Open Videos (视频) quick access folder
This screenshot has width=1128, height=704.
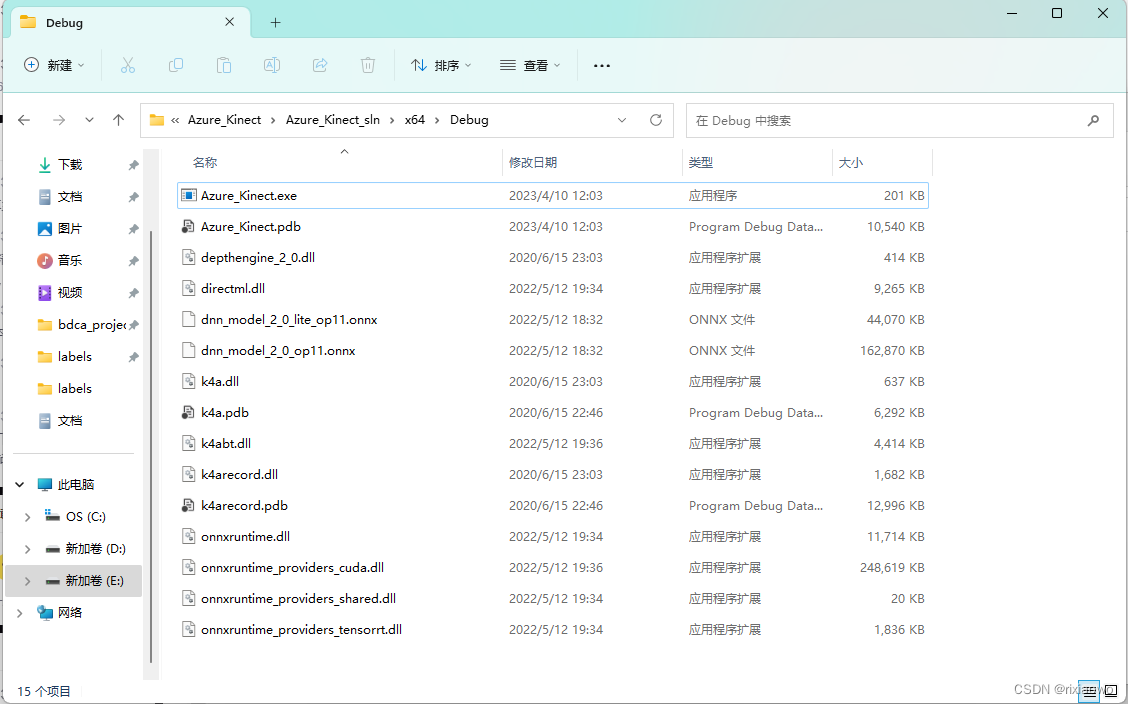pos(70,293)
